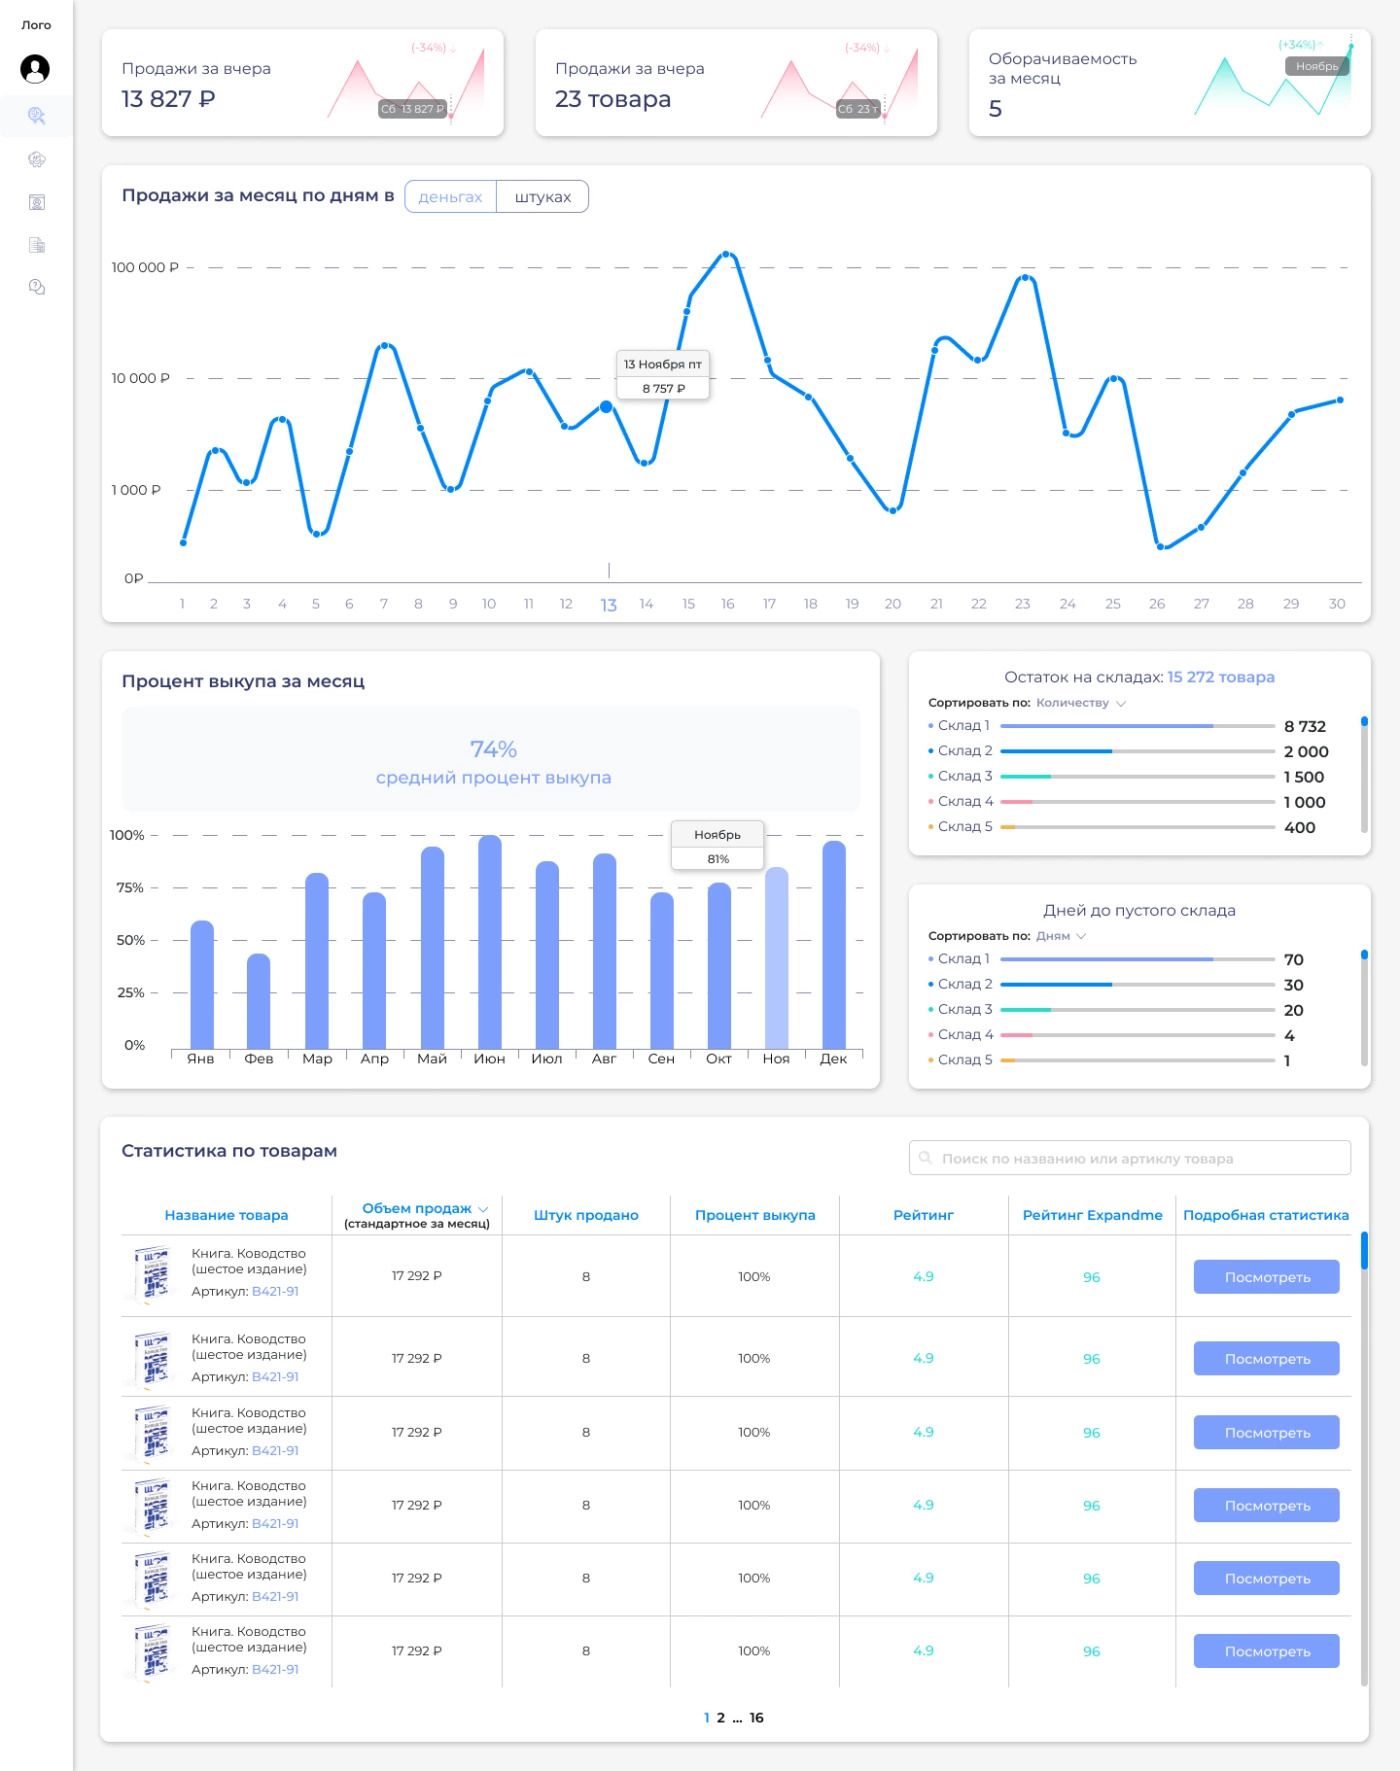Click Склад 5 in days-until-empty list
The width and height of the screenshot is (1400, 1771).
tap(964, 1060)
